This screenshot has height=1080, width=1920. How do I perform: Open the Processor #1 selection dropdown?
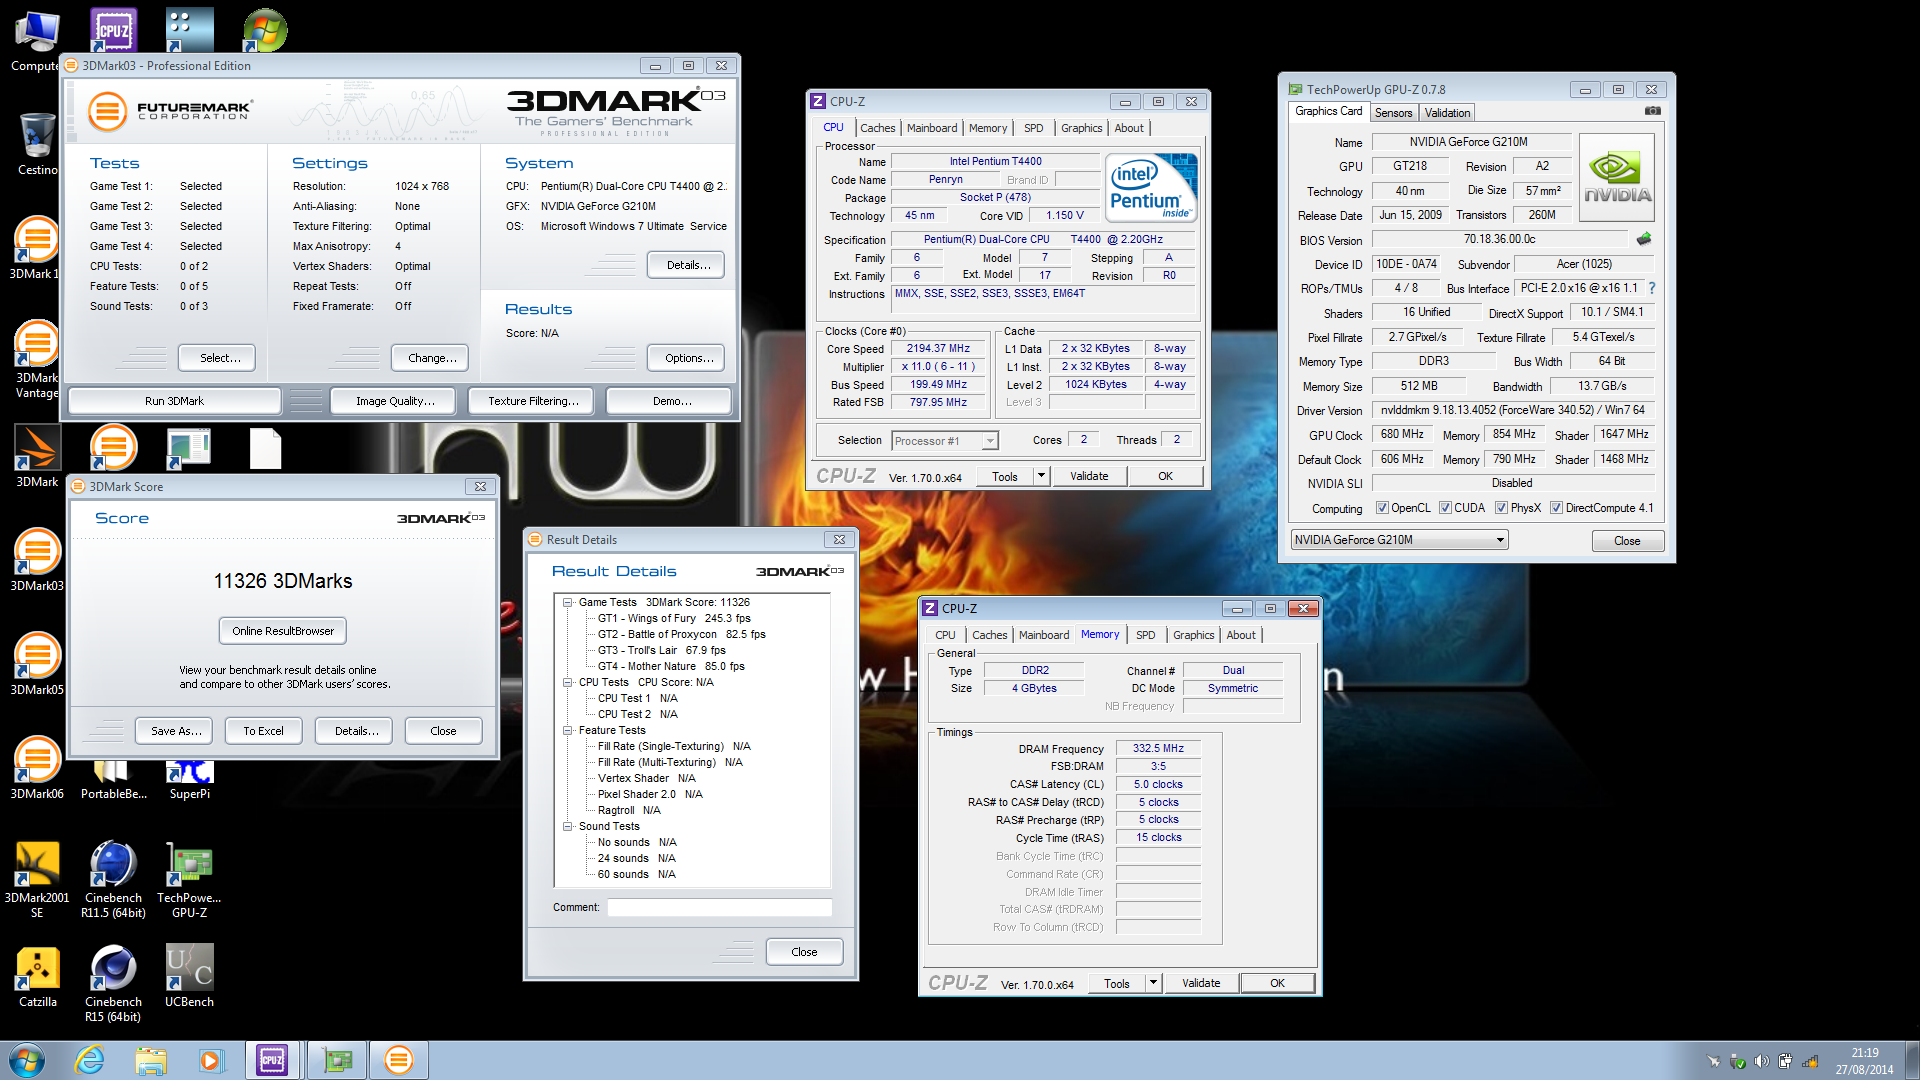coord(944,441)
